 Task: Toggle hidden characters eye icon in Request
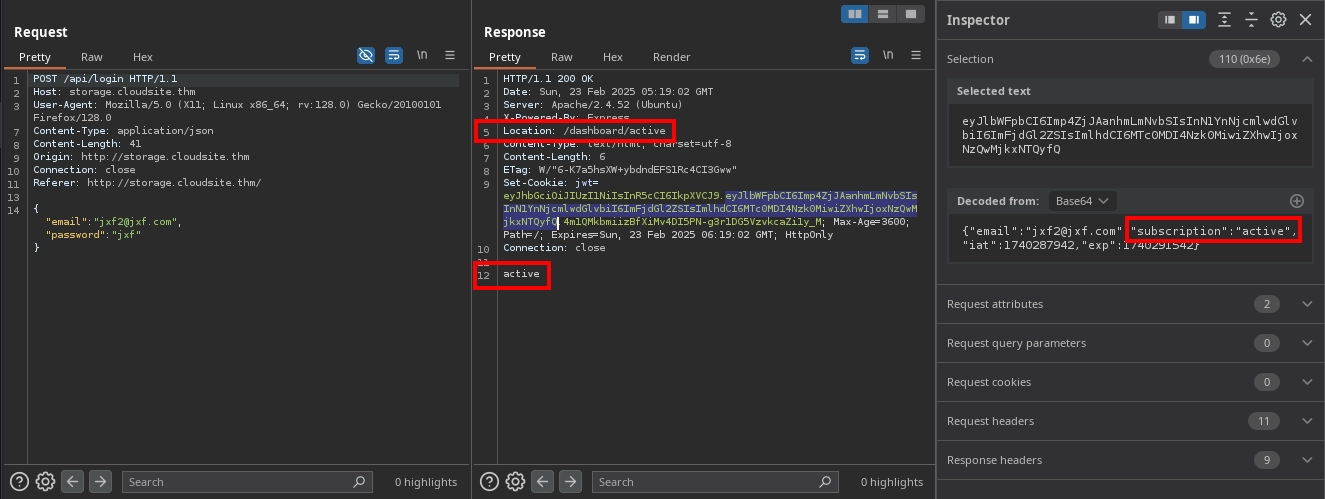pos(366,56)
